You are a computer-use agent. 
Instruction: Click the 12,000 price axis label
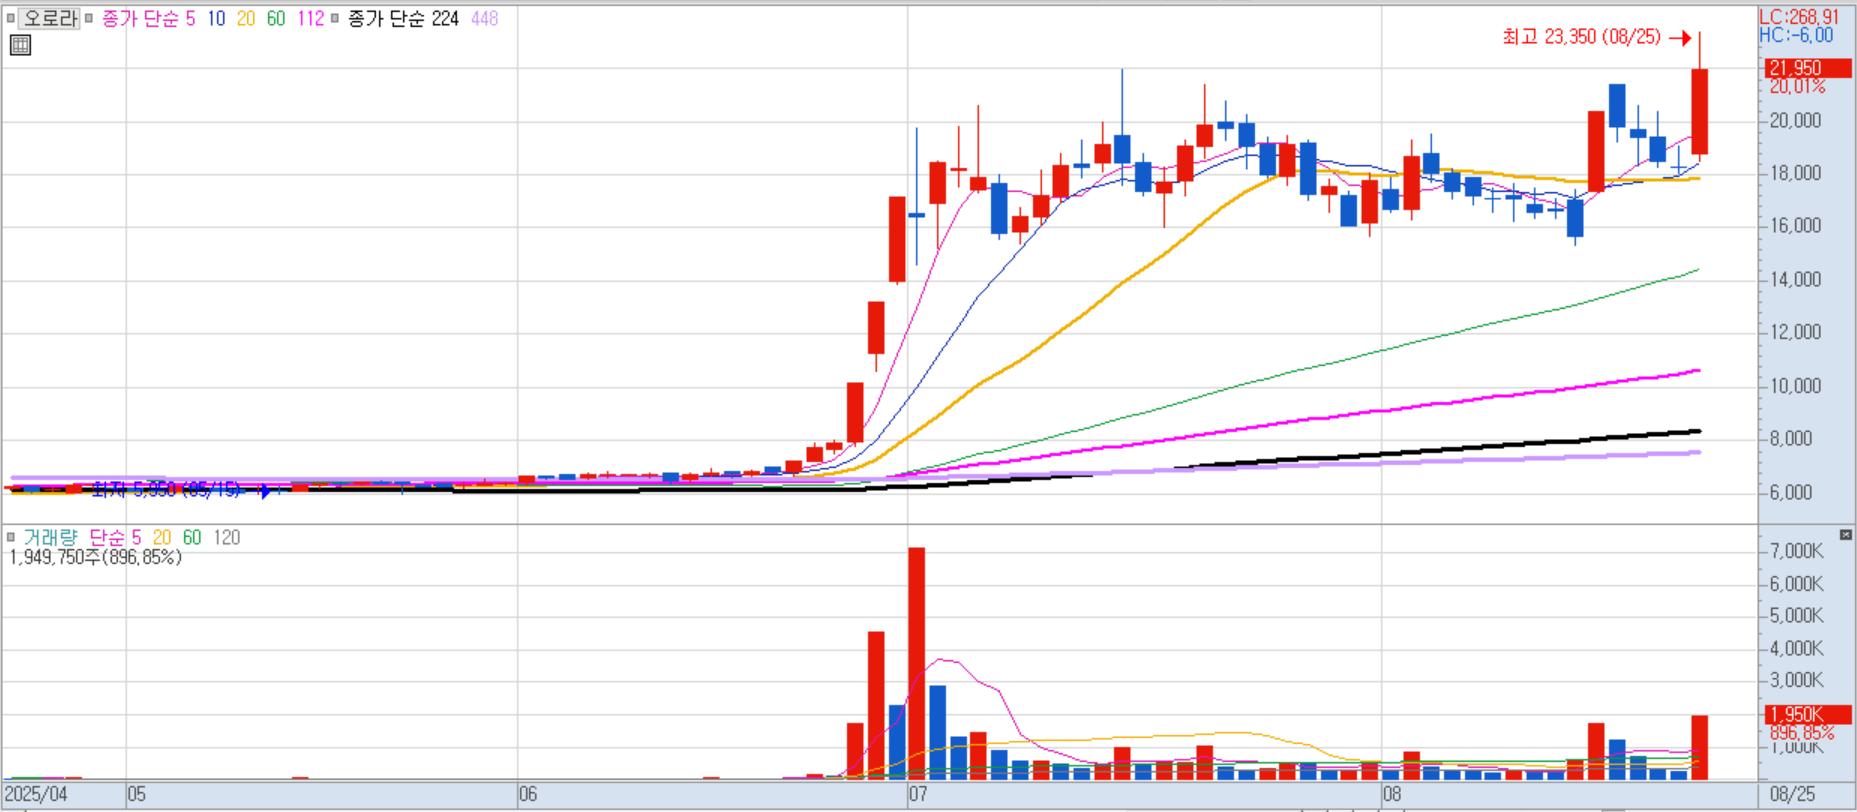point(1796,332)
